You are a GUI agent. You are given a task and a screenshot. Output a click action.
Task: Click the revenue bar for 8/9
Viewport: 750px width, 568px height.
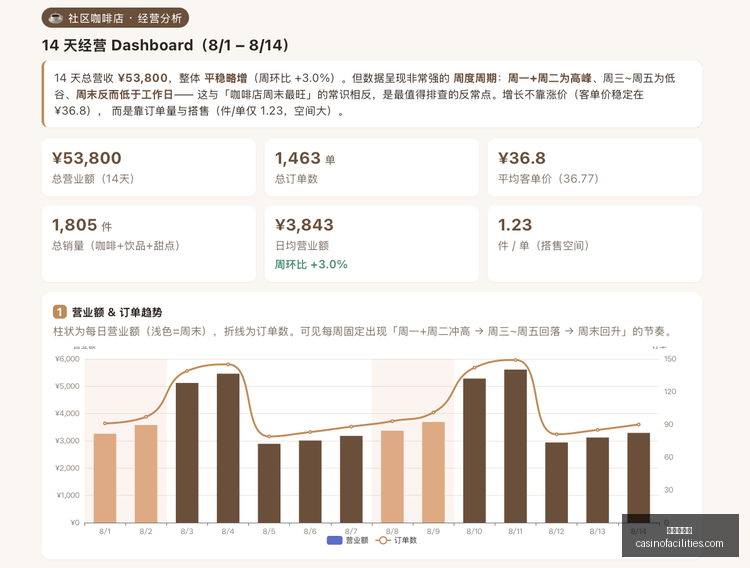coord(433,472)
